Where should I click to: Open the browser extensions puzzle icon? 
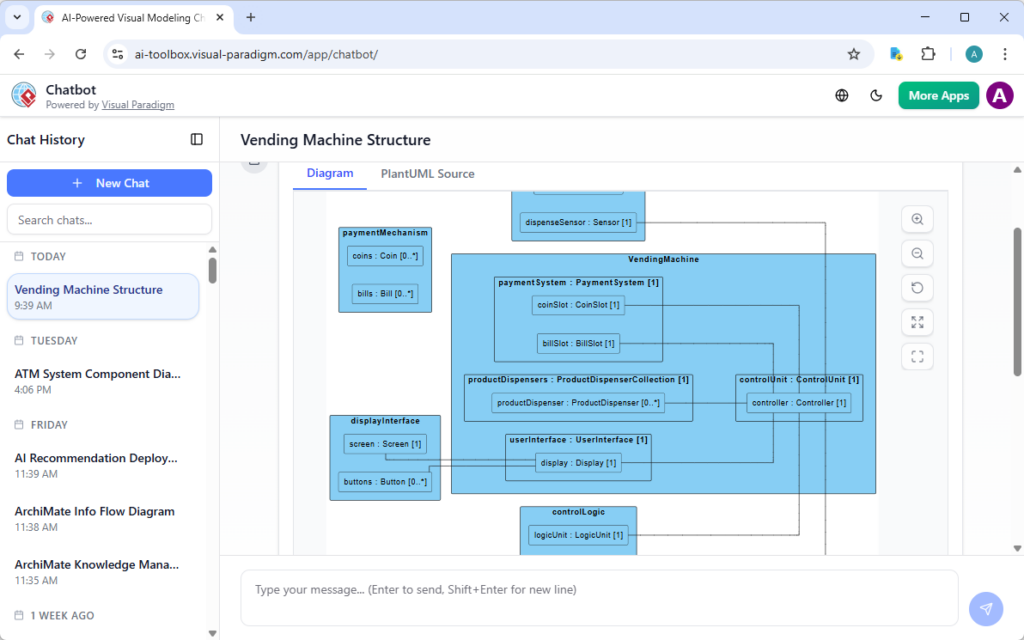(x=928, y=54)
